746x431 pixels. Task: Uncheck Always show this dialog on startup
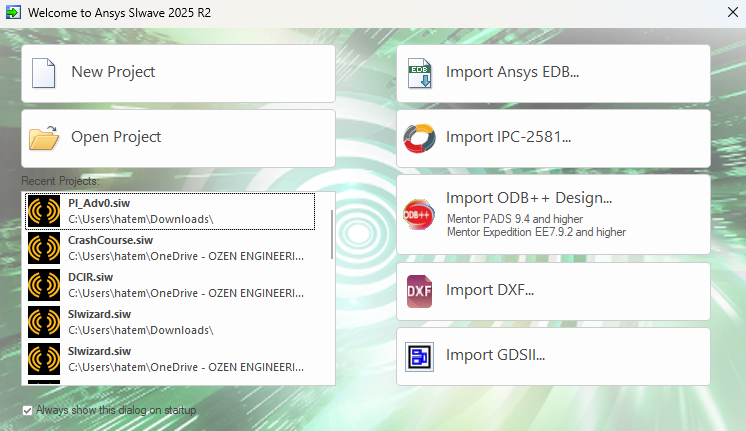(27, 410)
